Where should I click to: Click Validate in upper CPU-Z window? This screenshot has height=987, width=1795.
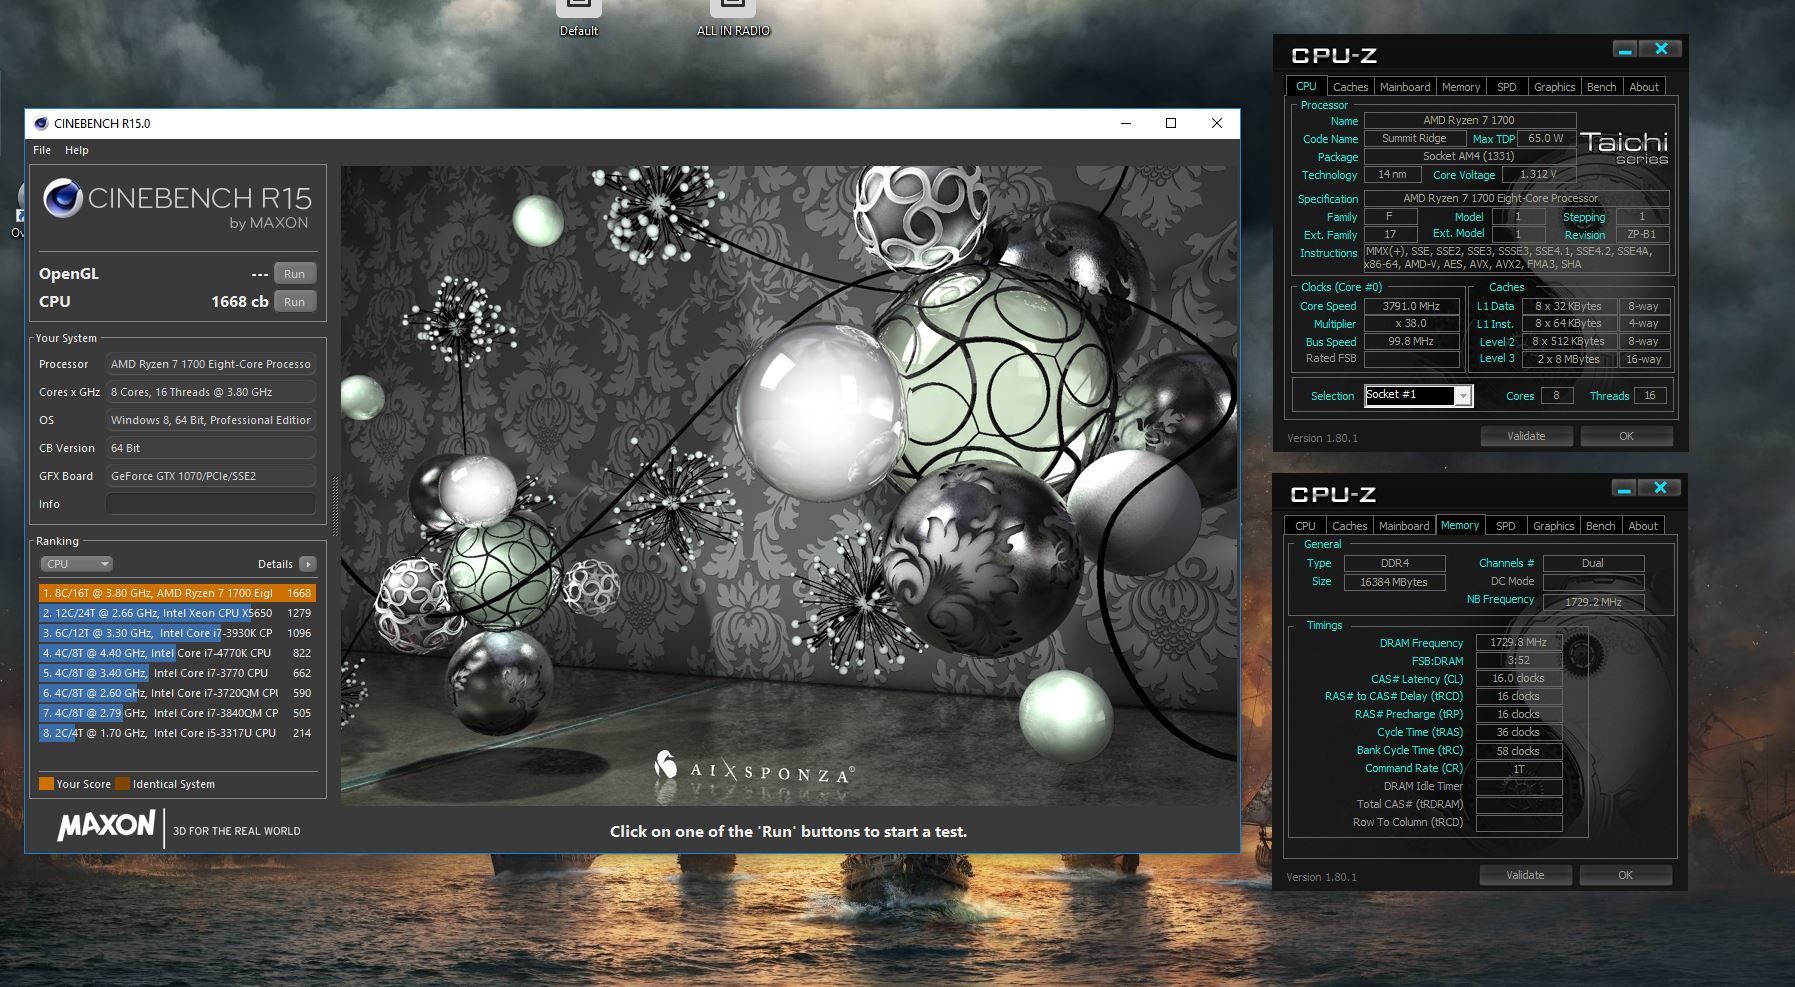point(1526,436)
